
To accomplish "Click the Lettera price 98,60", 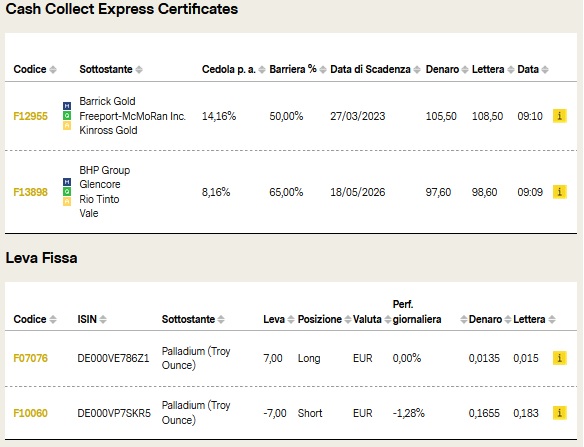I will pos(485,192).
